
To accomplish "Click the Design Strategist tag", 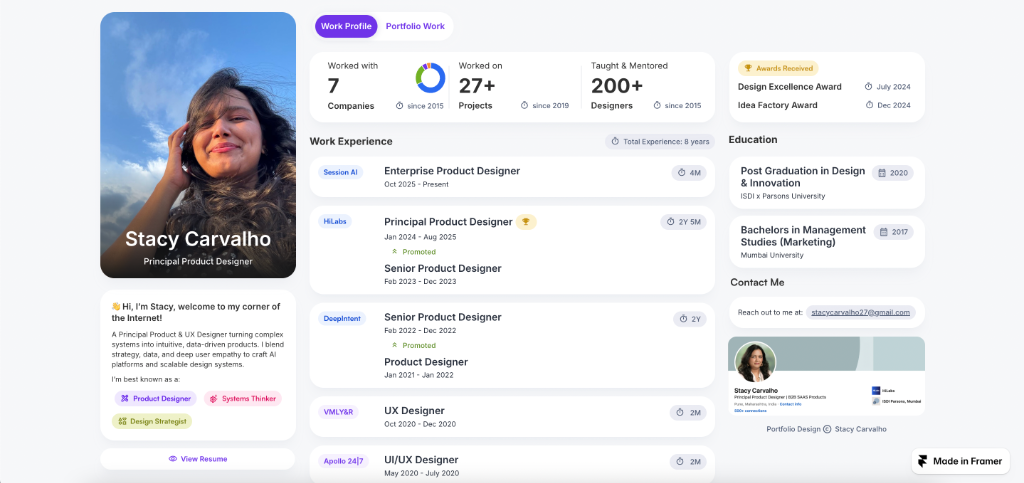I will (x=151, y=421).
